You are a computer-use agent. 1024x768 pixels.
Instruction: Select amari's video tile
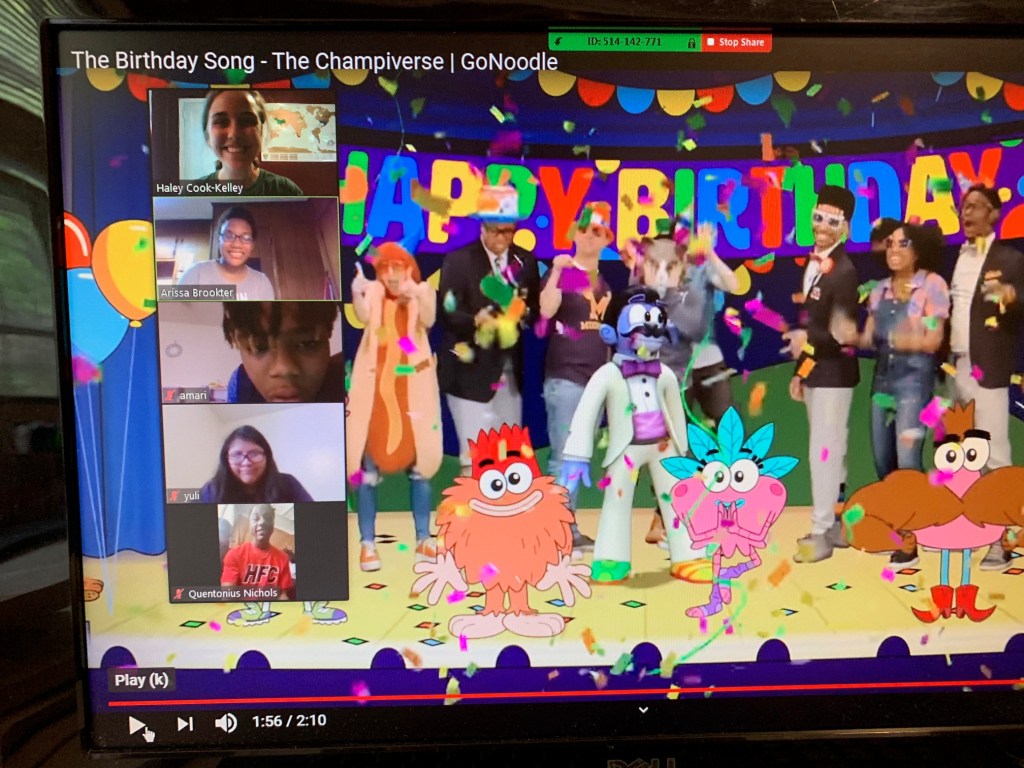(x=251, y=351)
